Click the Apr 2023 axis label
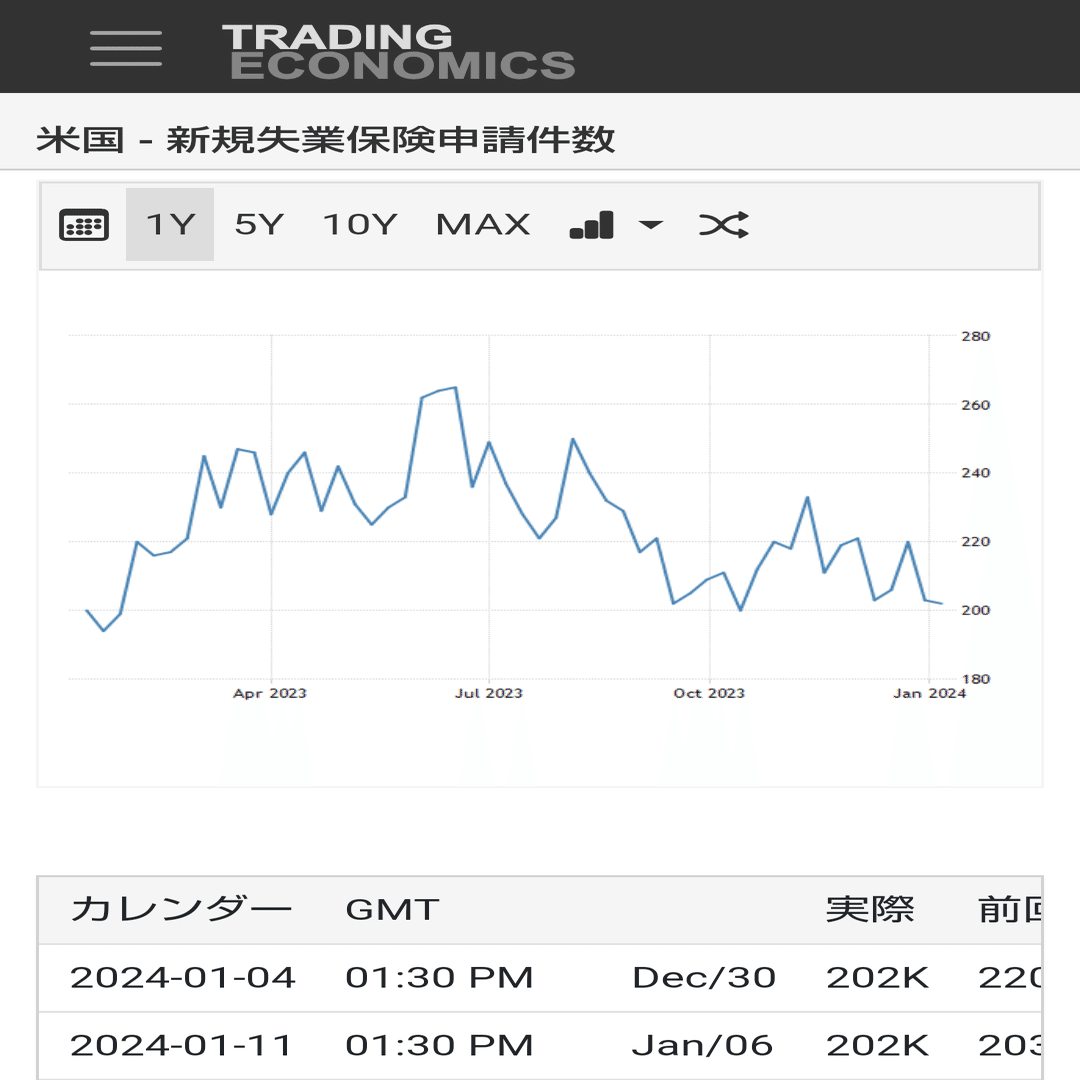 pos(269,694)
